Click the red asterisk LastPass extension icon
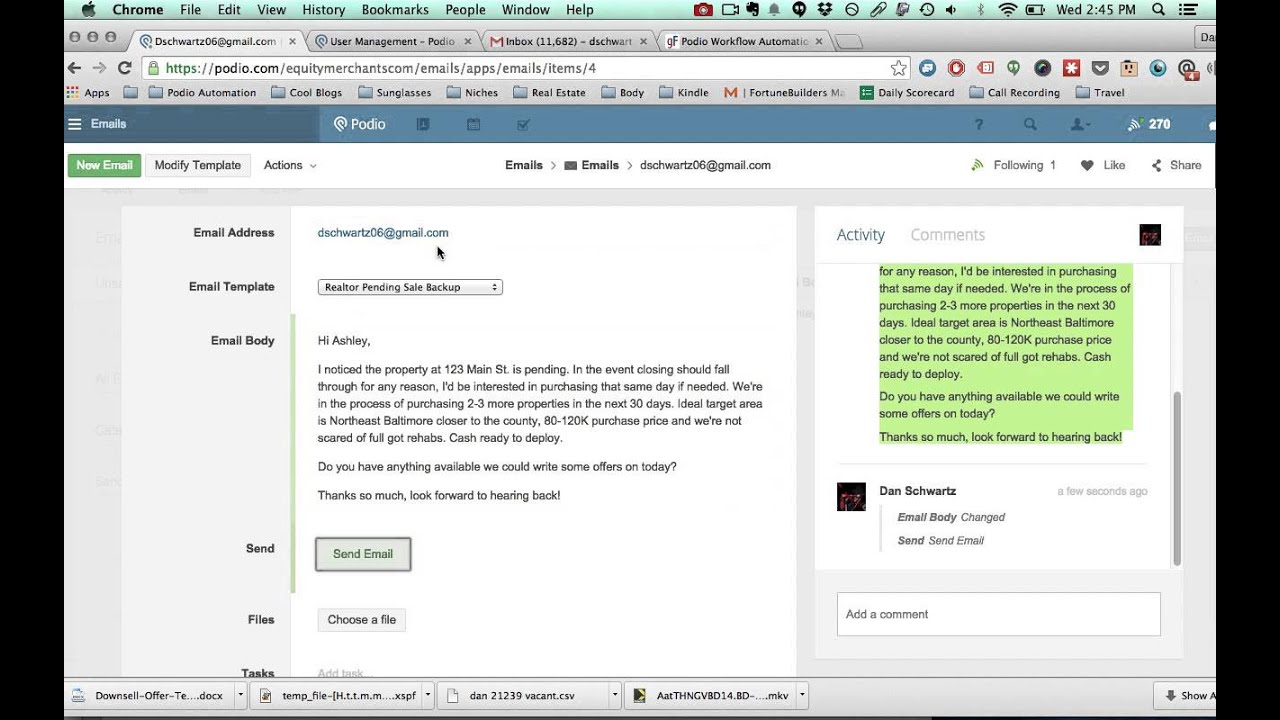Image resolution: width=1280 pixels, height=720 pixels. (1071, 68)
